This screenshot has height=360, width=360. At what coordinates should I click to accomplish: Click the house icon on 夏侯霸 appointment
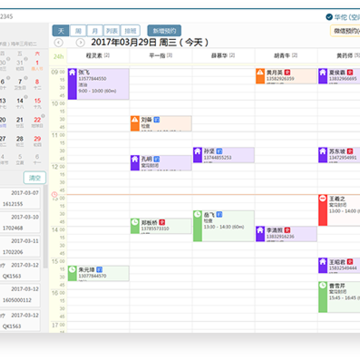tap(323, 72)
